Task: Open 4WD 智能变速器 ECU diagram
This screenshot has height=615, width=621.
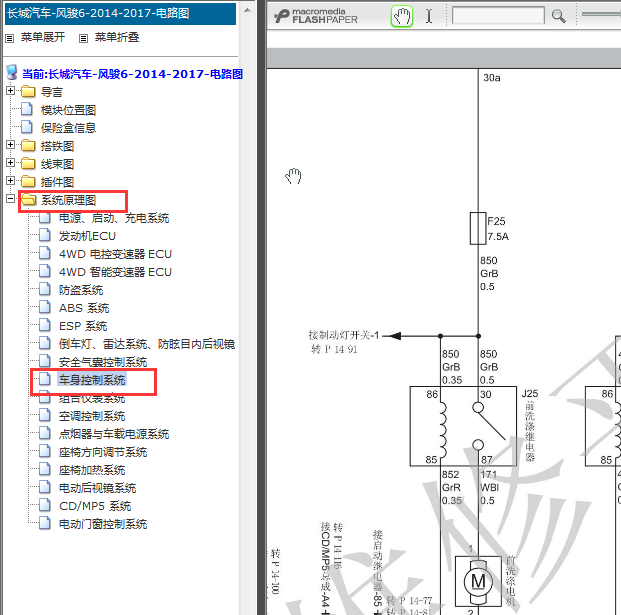Action: click(115, 272)
